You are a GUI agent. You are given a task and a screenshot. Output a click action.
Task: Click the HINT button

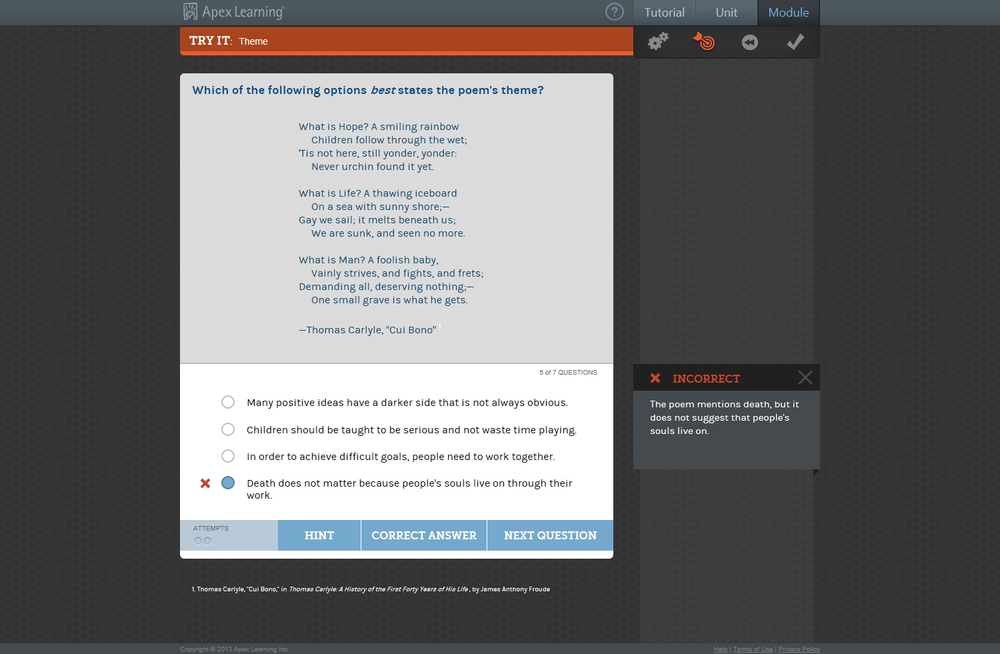point(319,535)
